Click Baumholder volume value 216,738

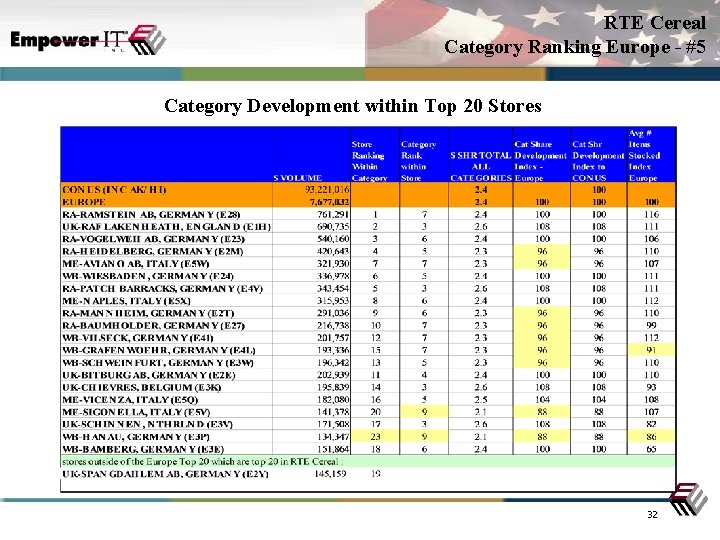[333, 326]
